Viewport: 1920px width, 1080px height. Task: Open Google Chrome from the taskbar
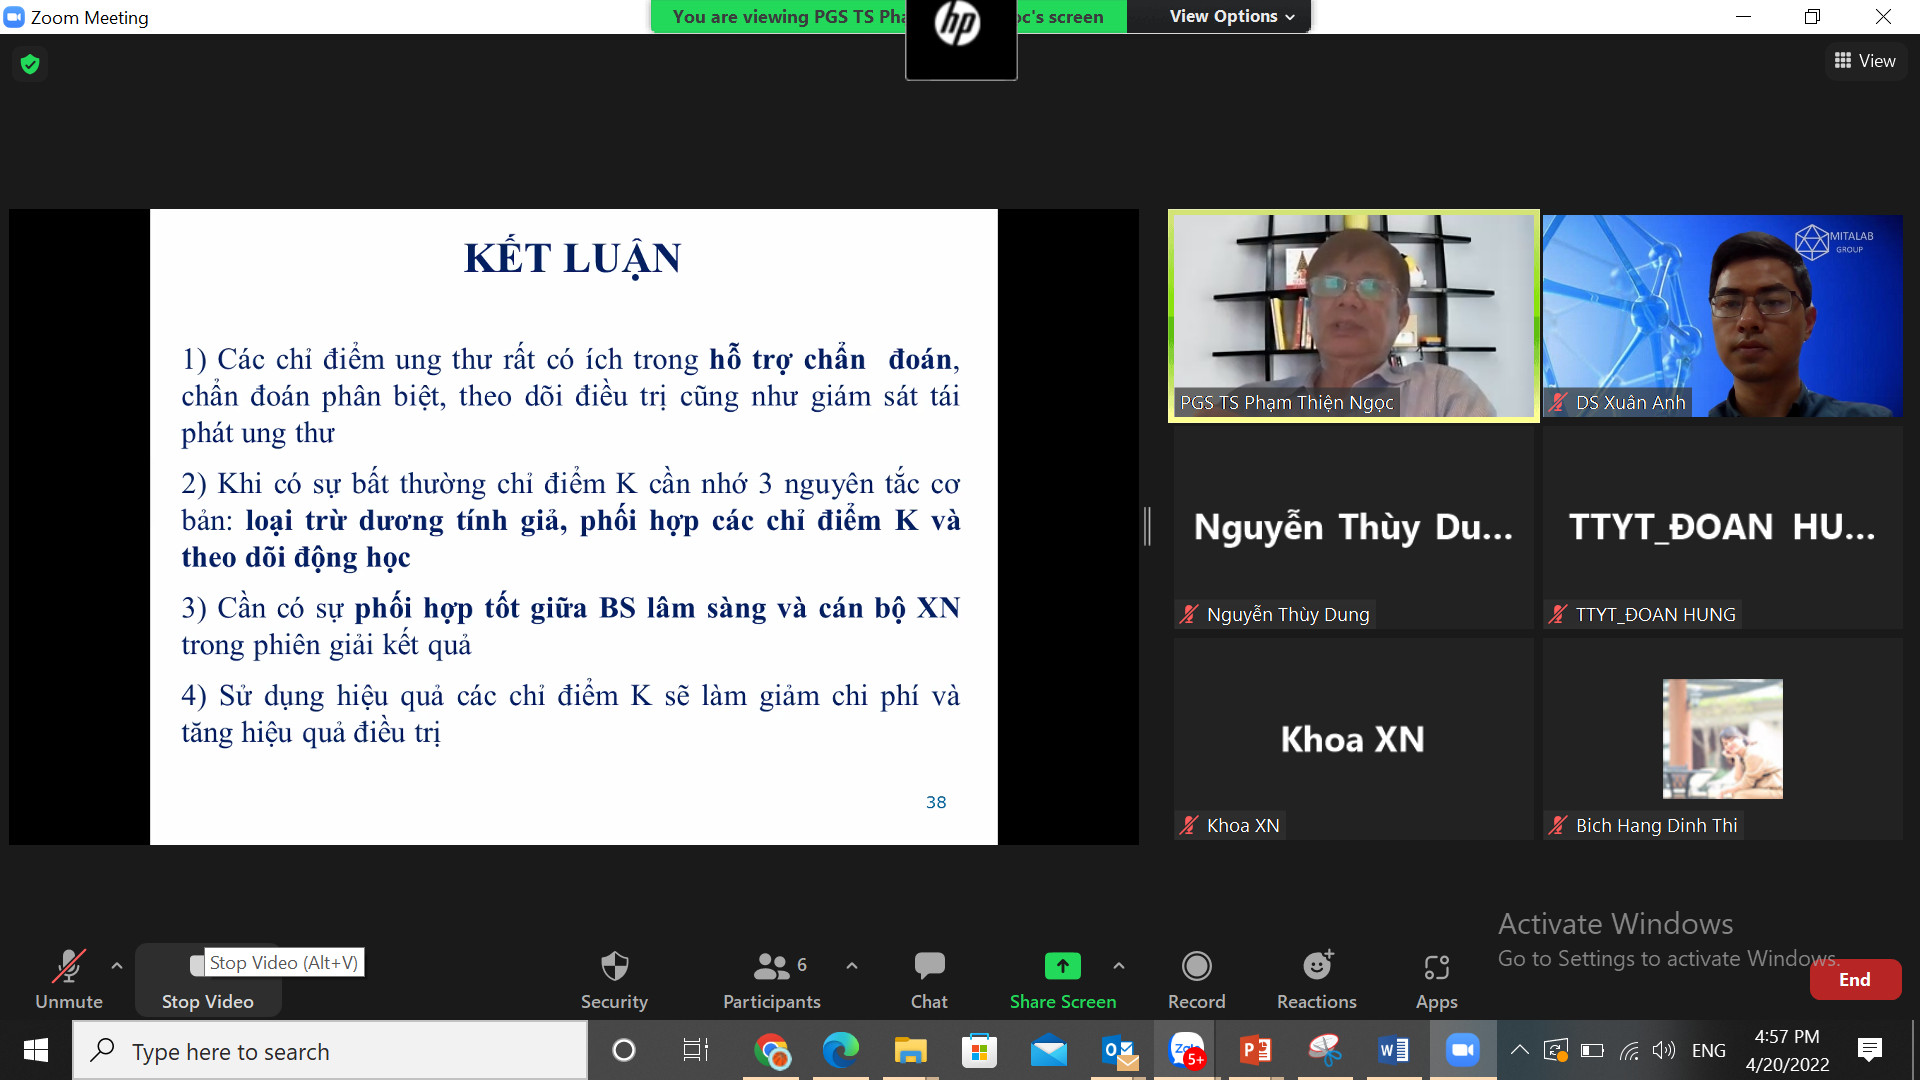[771, 1050]
